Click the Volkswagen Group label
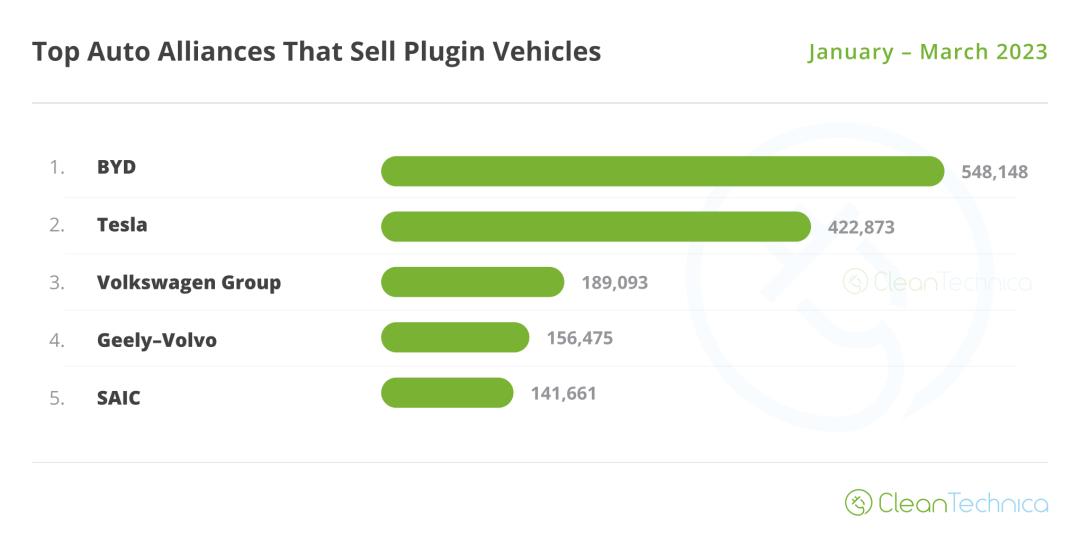 189,282
